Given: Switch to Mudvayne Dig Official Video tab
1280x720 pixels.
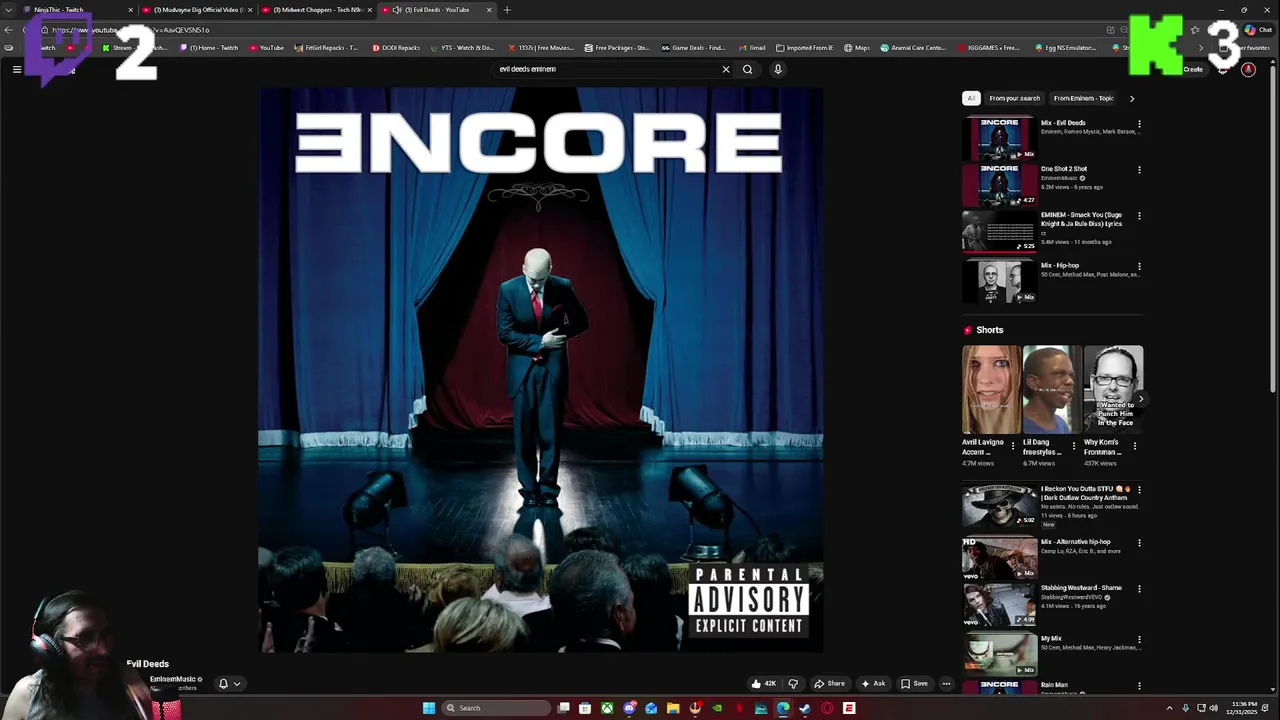Looking at the screenshot, I should [x=196, y=10].
